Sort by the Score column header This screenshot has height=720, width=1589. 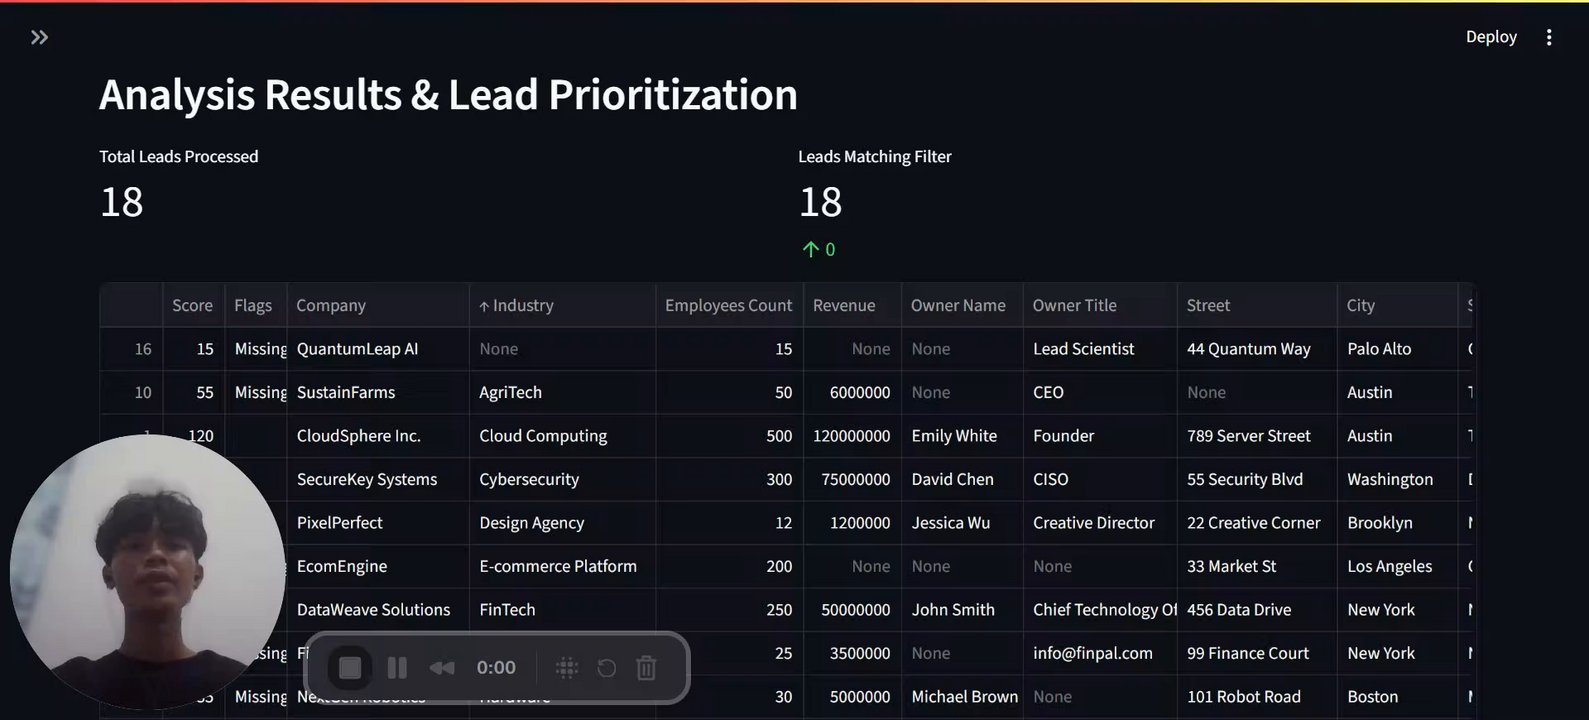pos(192,306)
